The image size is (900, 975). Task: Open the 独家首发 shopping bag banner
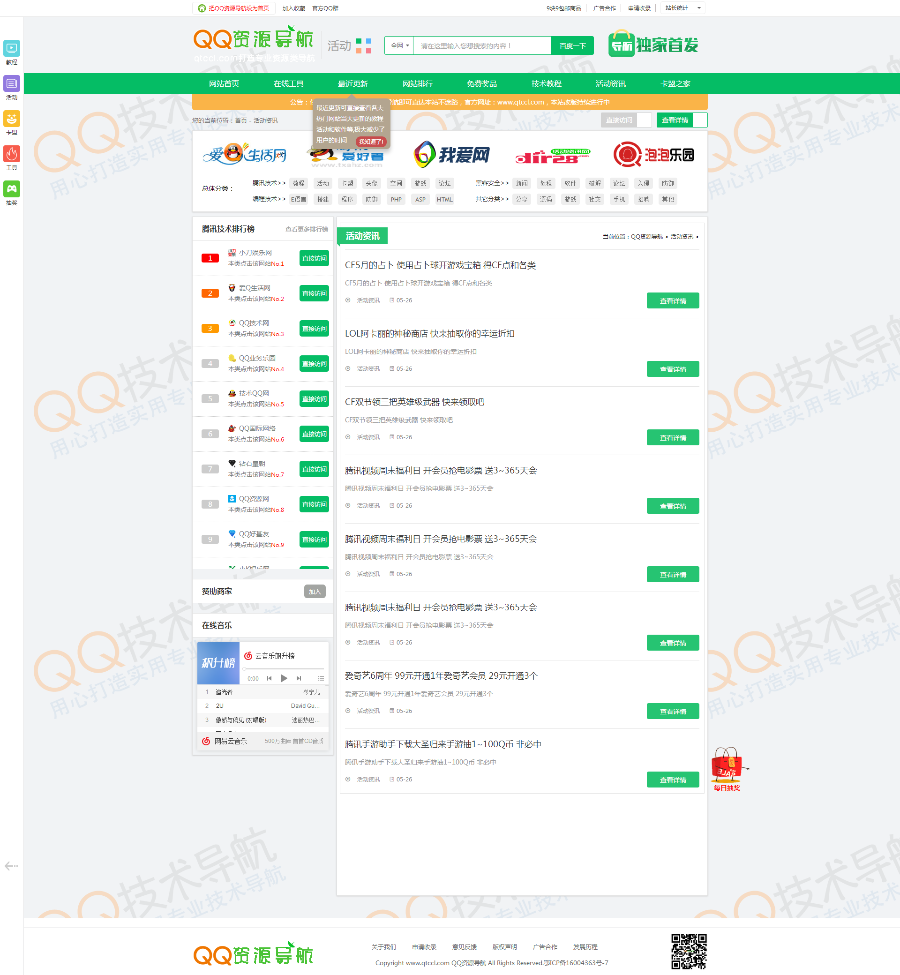[653, 44]
